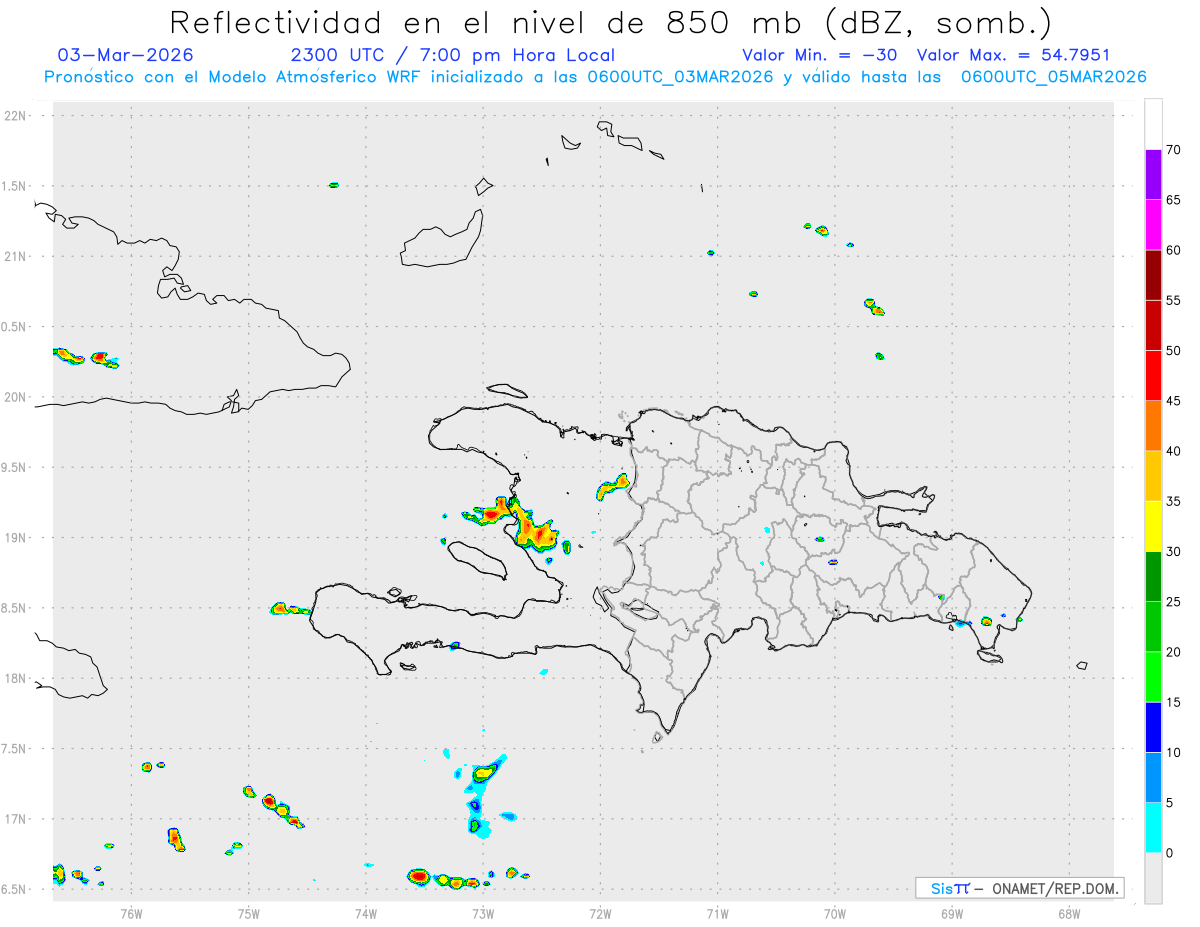Pick the medium green 20–25 dBZ band

pyautogui.click(x=1153, y=627)
